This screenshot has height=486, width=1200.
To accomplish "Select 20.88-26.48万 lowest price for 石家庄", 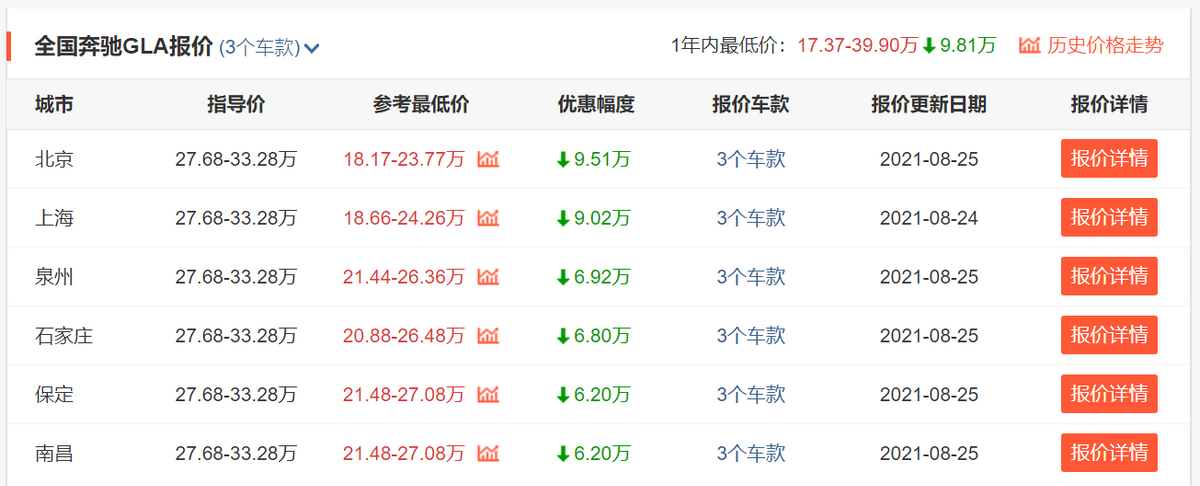I will (x=404, y=336).
